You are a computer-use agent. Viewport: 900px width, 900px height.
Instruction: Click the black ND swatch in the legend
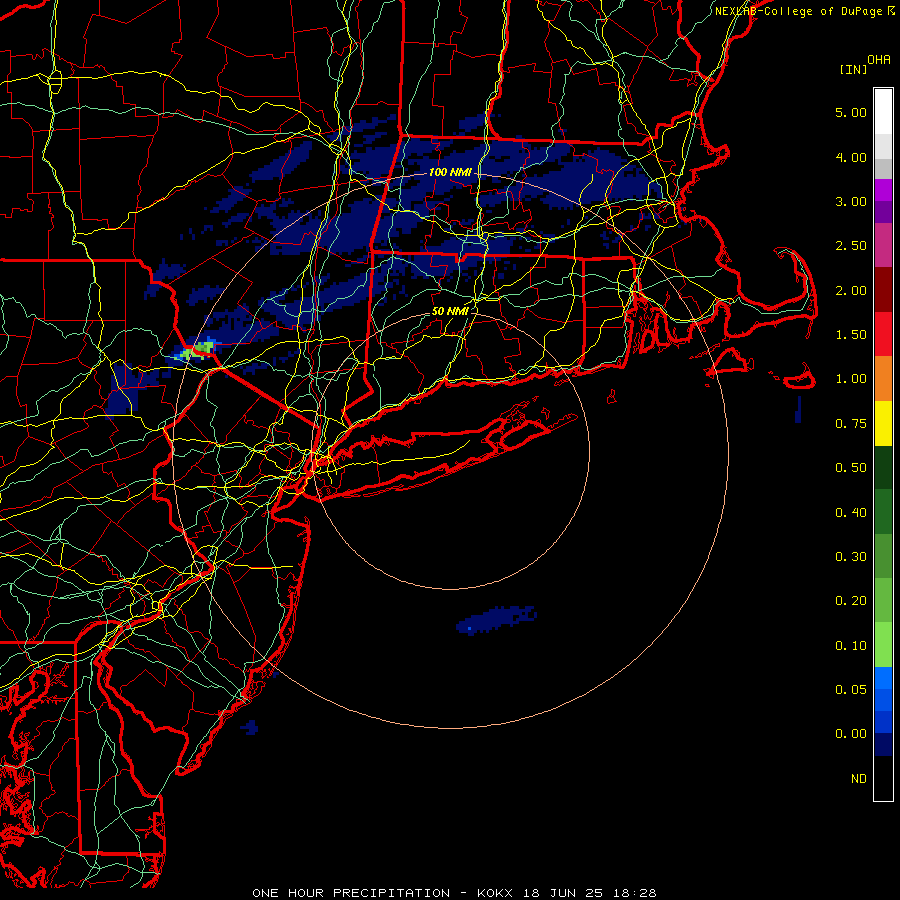click(883, 778)
